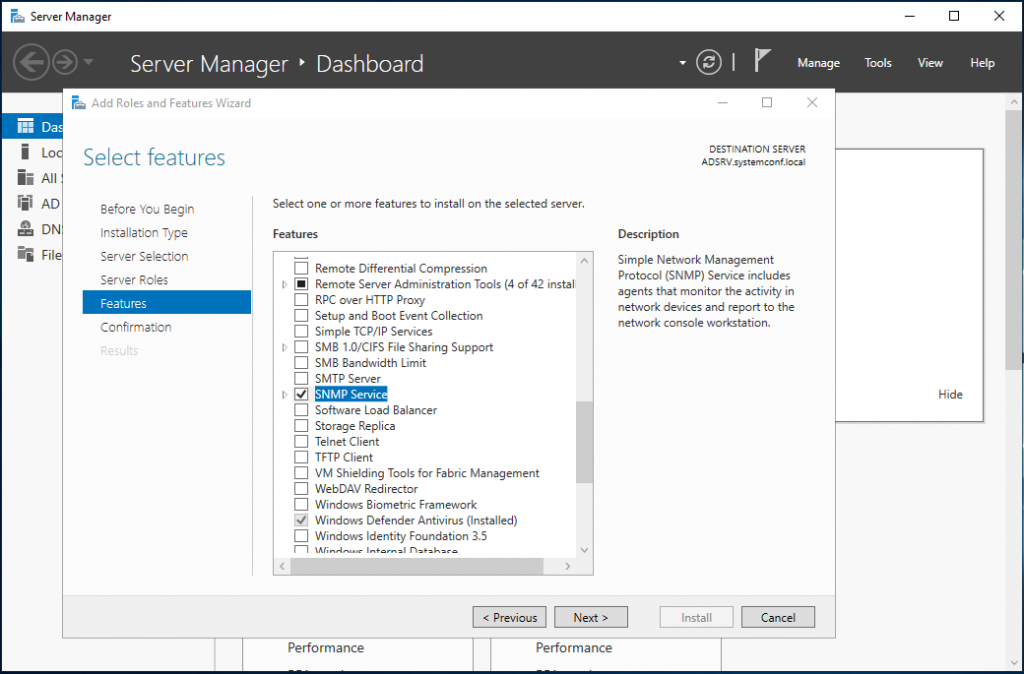Click the back navigation arrow
Image resolution: width=1024 pixels, height=674 pixels.
(31, 62)
